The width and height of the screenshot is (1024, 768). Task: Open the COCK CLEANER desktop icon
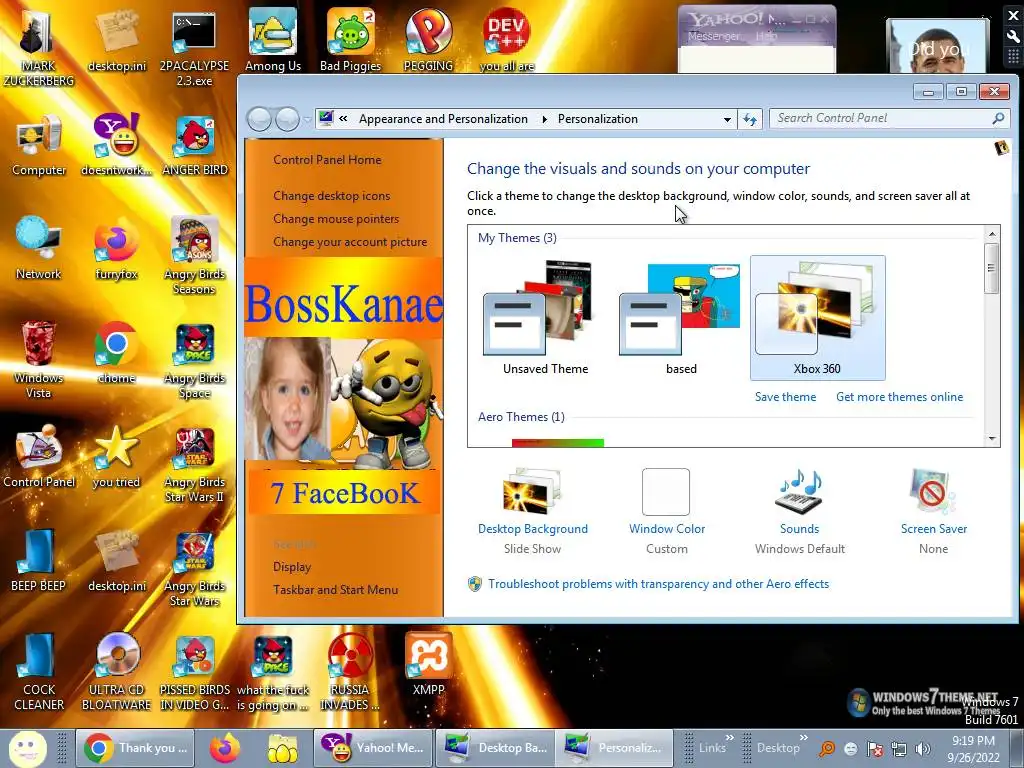[x=39, y=671]
